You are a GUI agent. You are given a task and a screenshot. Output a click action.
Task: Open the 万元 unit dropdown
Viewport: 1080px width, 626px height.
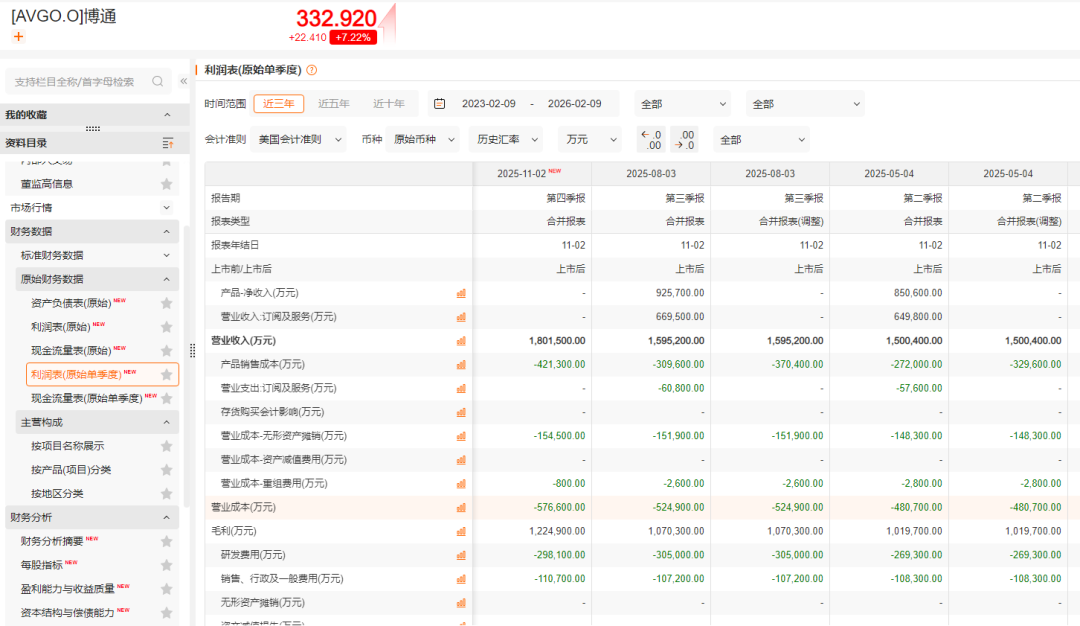[x=592, y=139]
